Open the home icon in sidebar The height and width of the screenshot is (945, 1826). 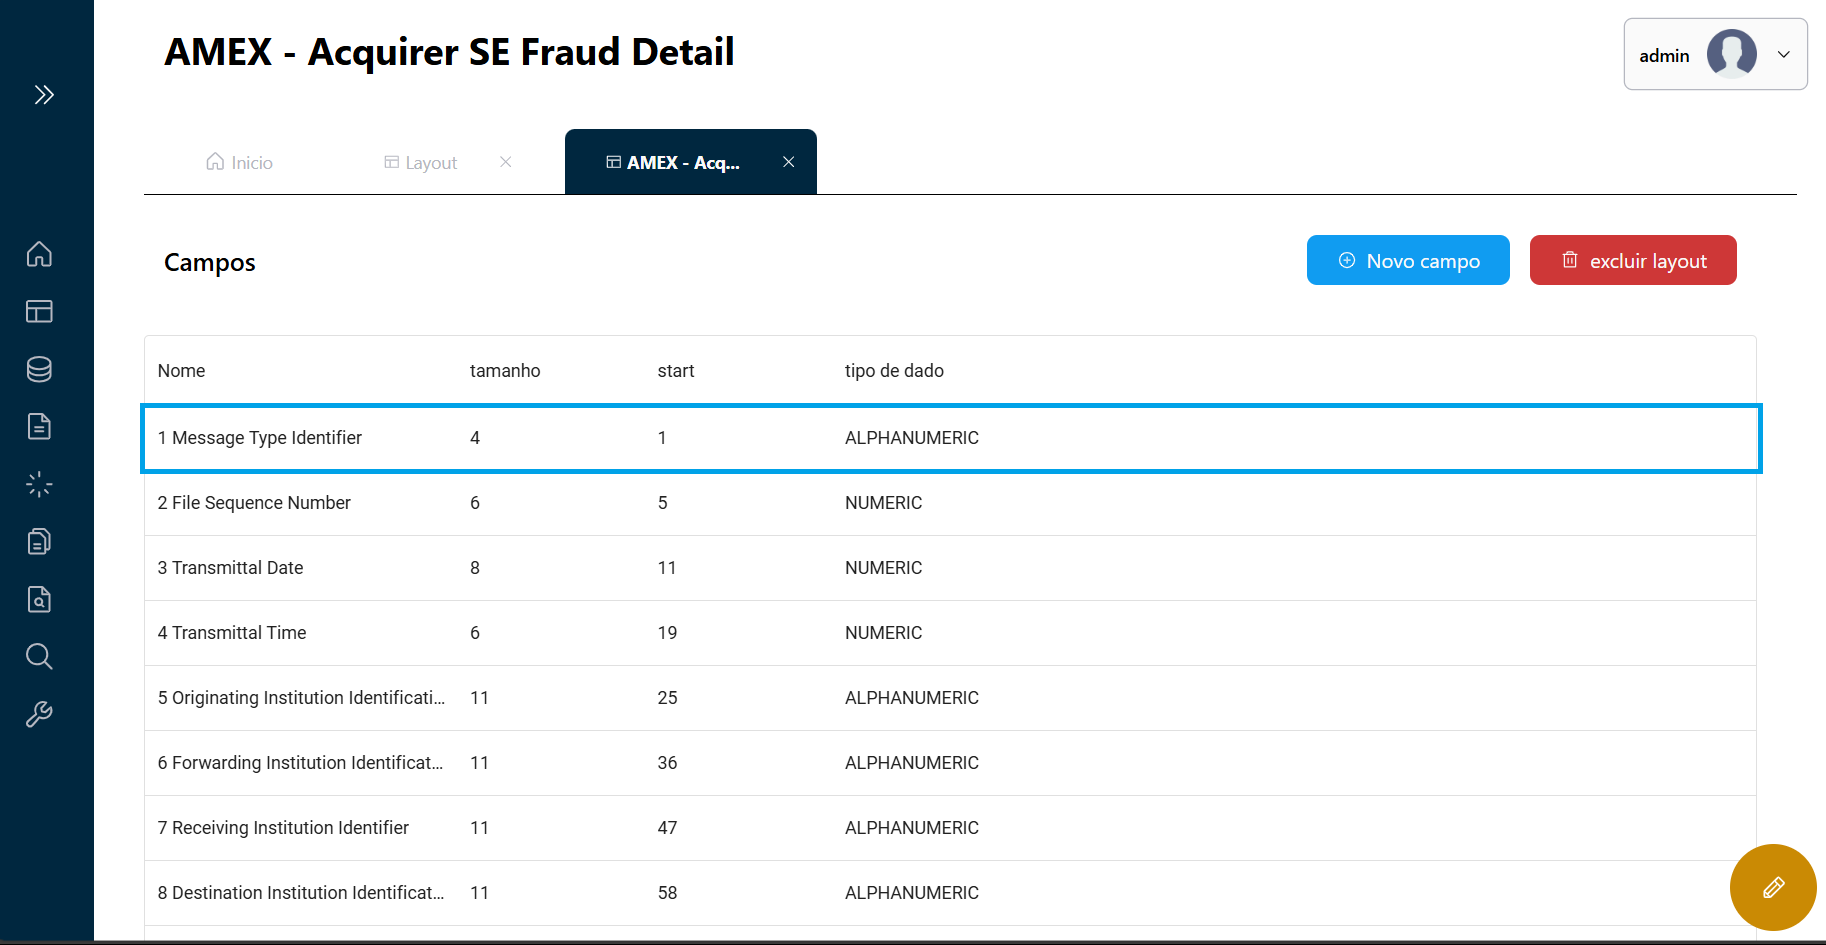(39, 254)
